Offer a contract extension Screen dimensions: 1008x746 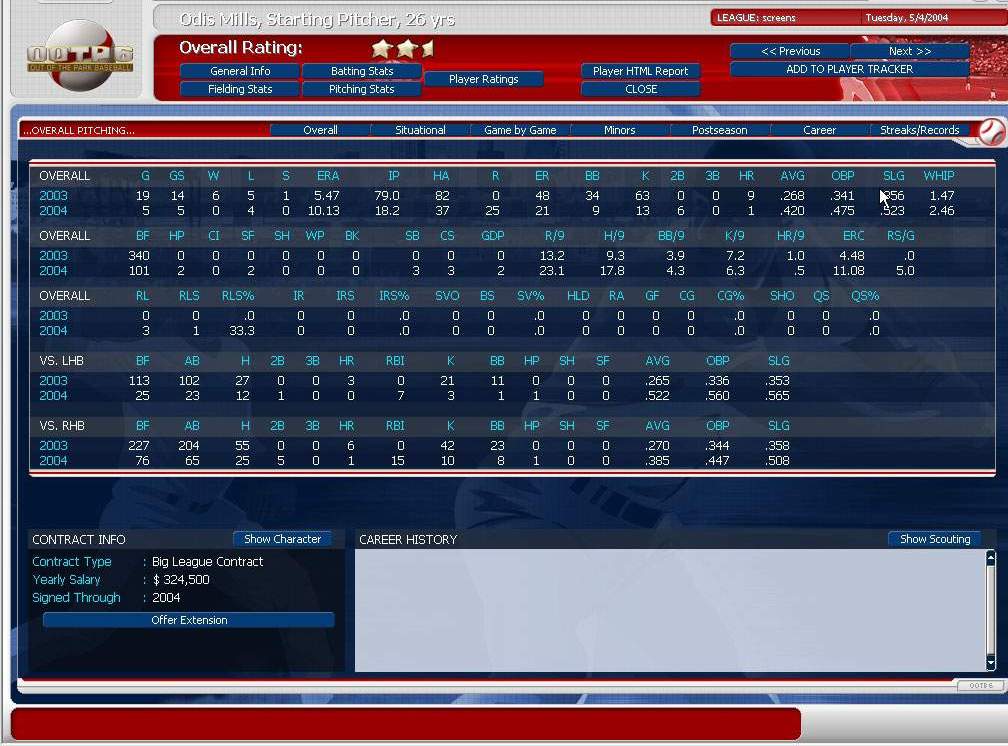[x=189, y=620]
